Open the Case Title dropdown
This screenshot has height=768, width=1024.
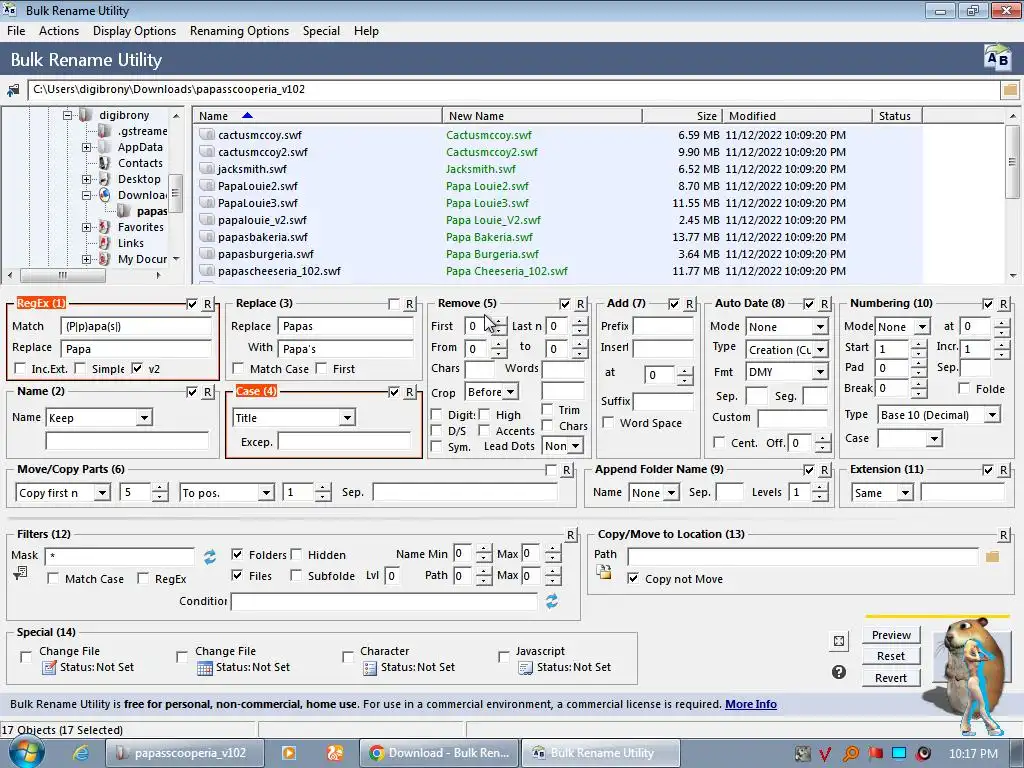tap(347, 418)
